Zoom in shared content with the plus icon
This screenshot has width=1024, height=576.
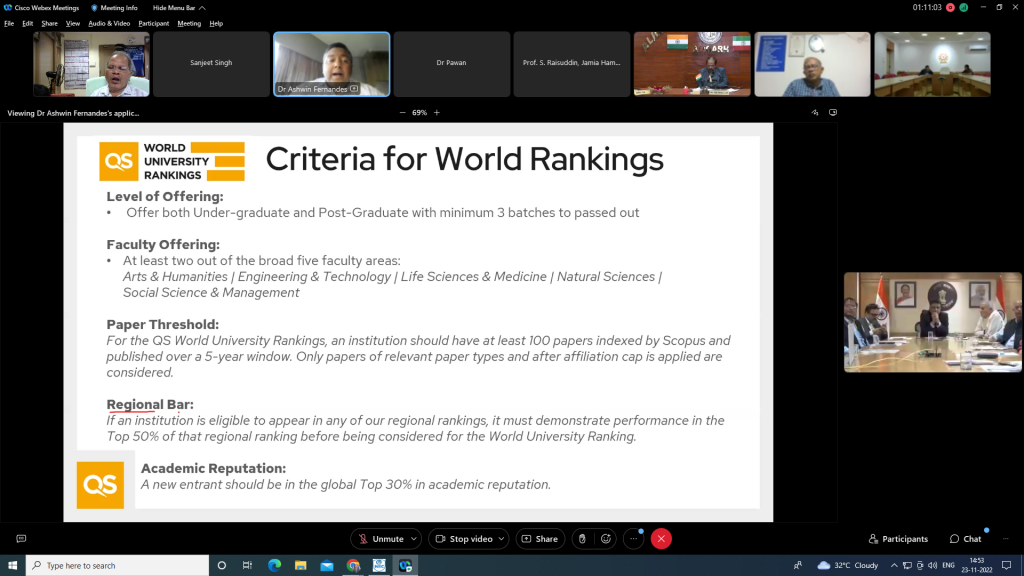(x=437, y=112)
